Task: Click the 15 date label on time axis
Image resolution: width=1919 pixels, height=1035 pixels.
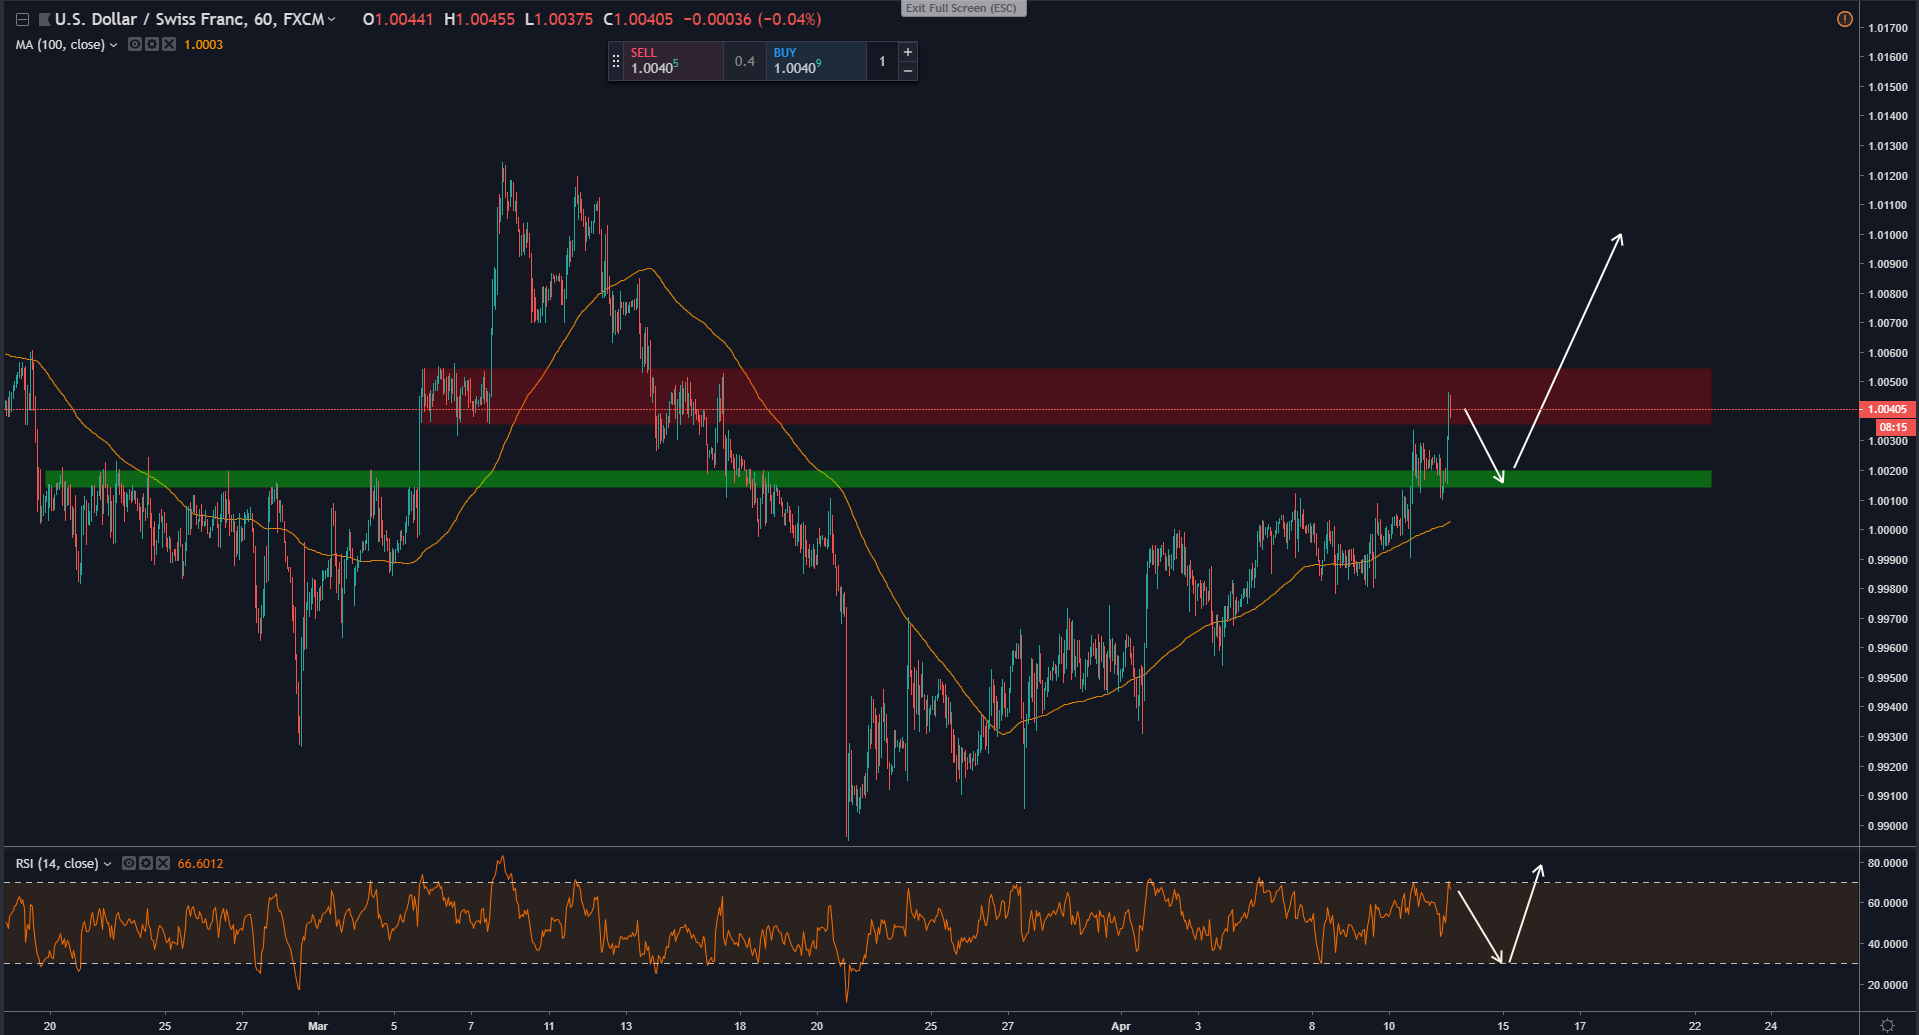Action: pos(1503,1026)
